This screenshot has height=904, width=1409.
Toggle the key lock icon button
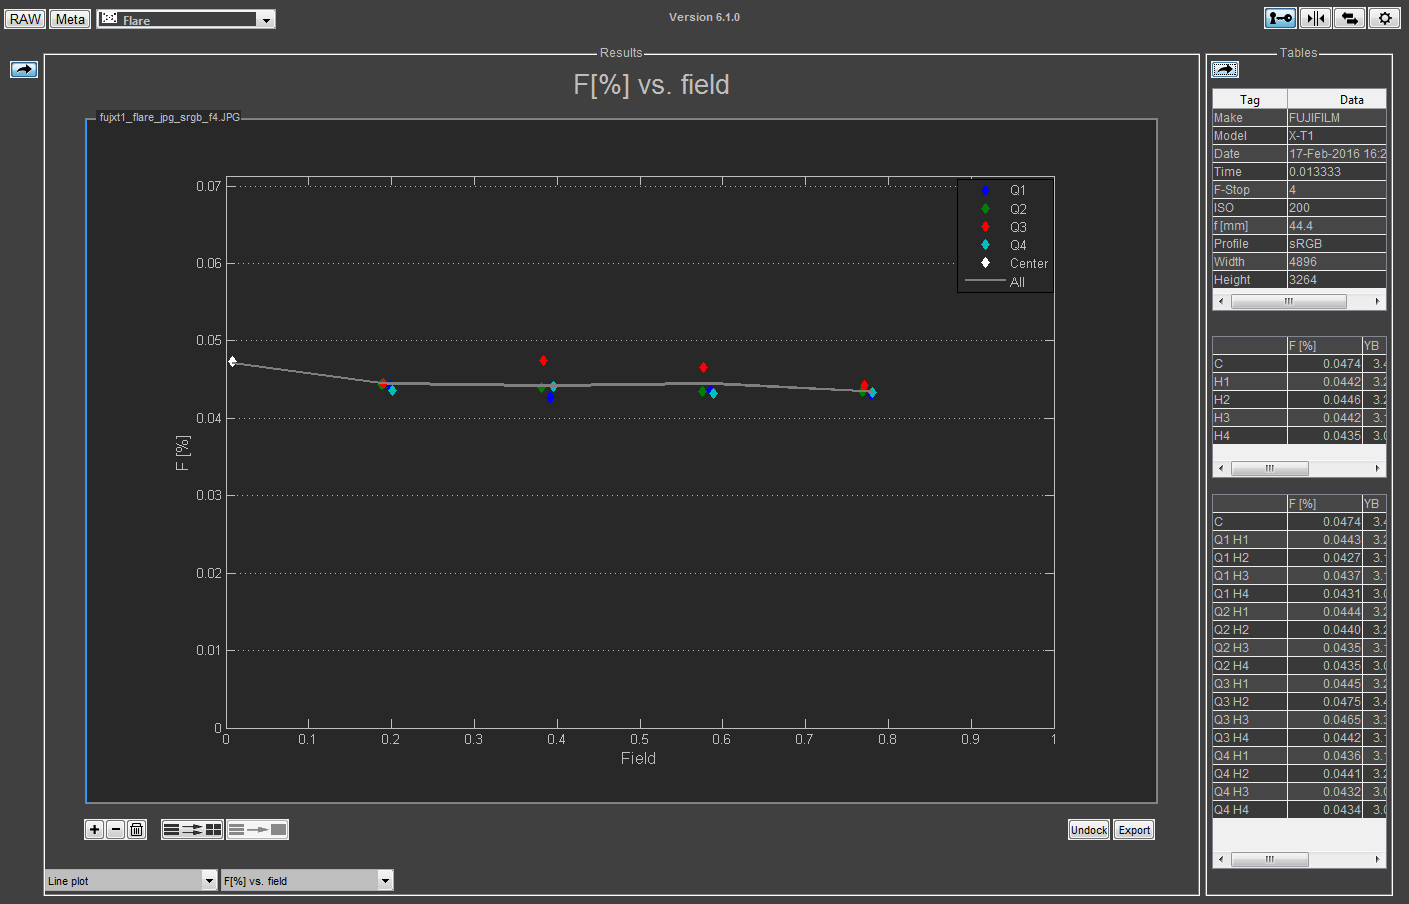tap(1280, 18)
